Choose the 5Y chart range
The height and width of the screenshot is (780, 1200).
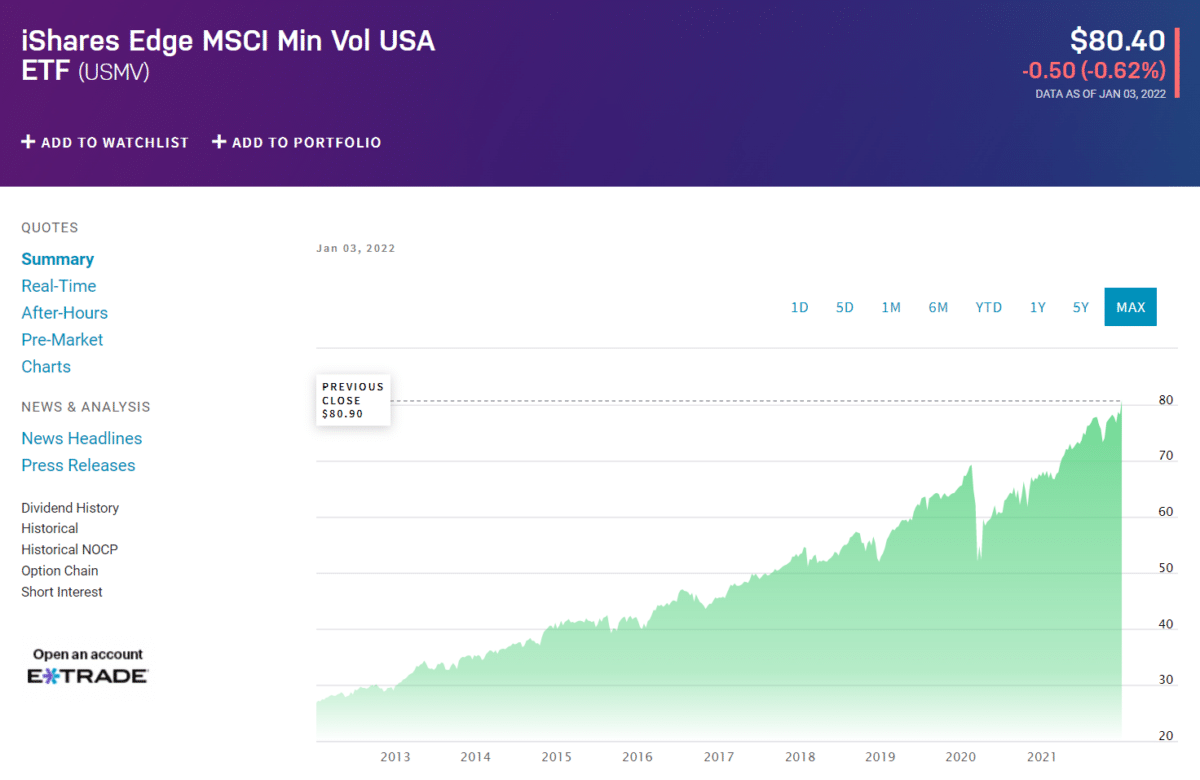1081,307
